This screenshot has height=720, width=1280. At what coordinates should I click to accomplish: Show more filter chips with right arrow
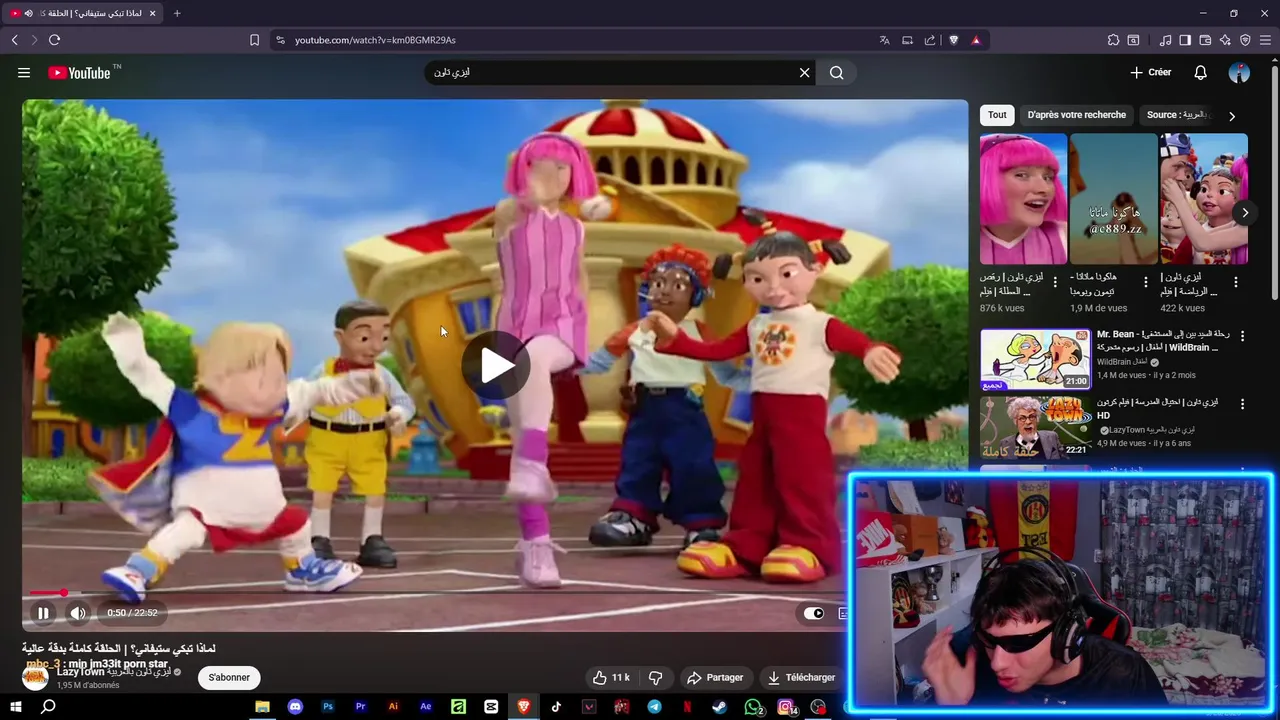point(1232,116)
